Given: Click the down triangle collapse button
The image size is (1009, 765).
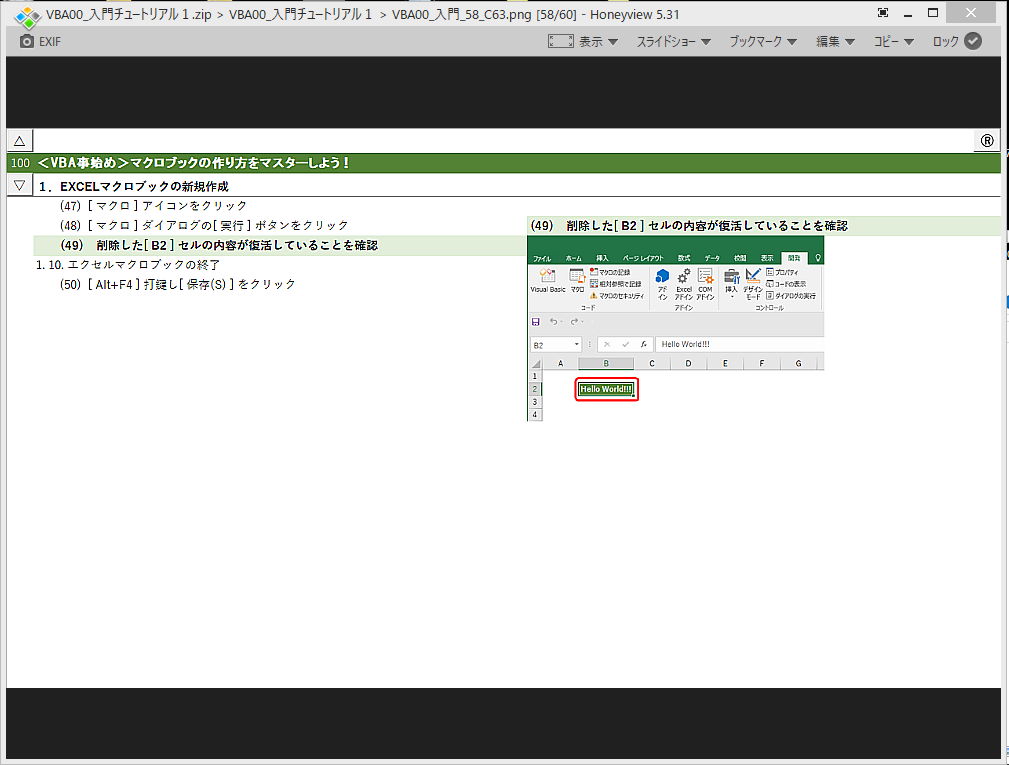Looking at the screenshot, I should [x=19, y=185].
